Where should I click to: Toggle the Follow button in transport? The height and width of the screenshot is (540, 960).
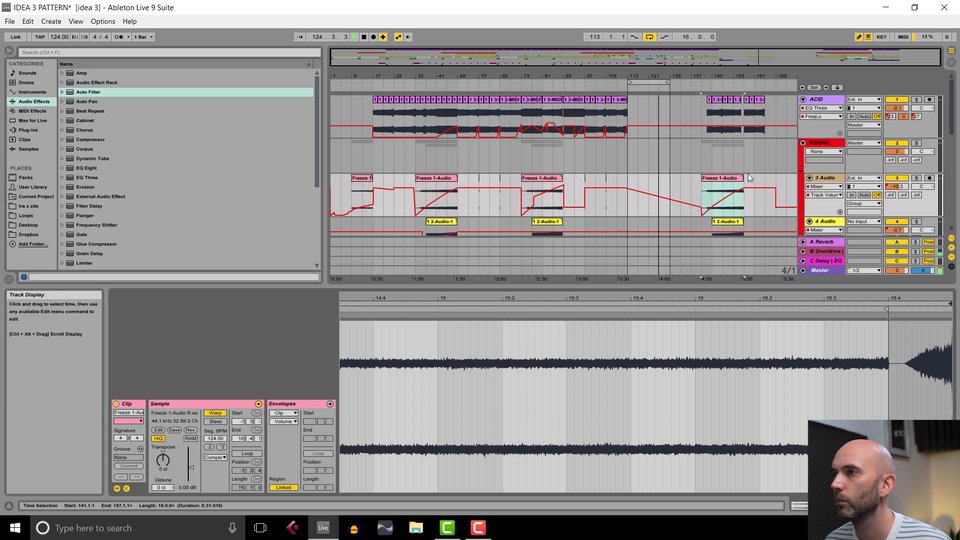coord(300,37)
